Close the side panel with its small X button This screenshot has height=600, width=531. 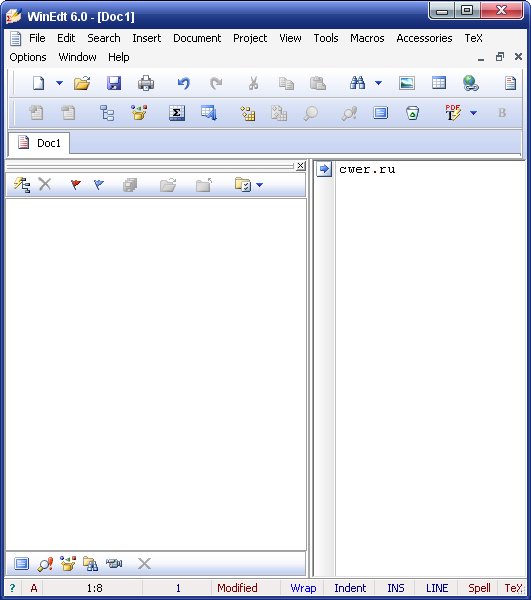301,166
